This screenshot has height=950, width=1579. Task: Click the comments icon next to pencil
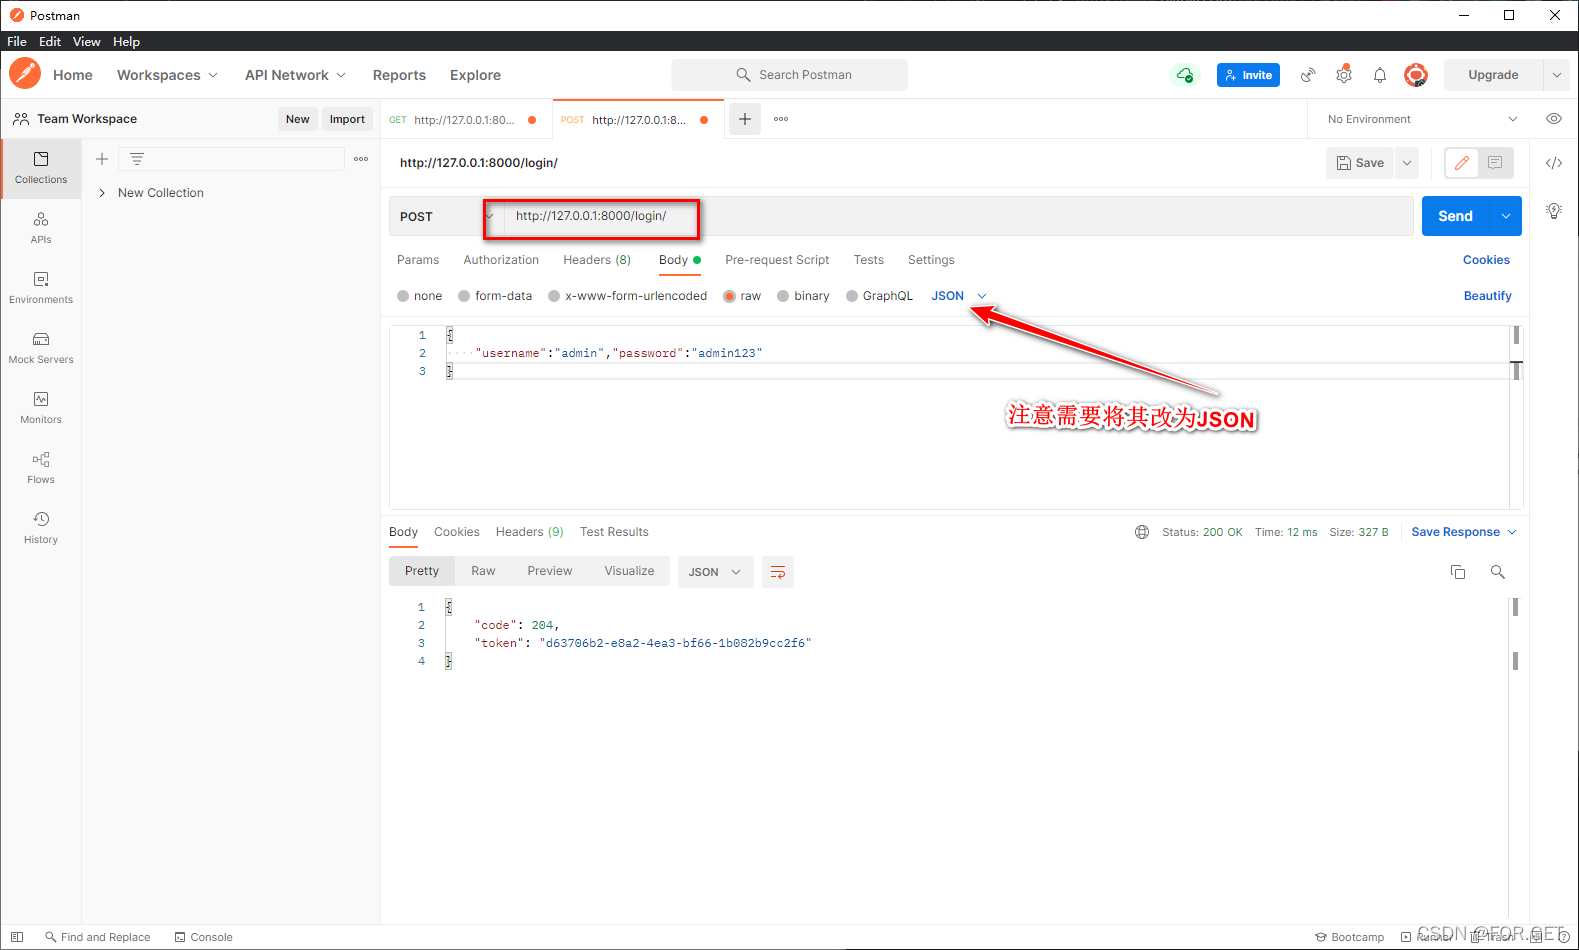coord(1495,163)
